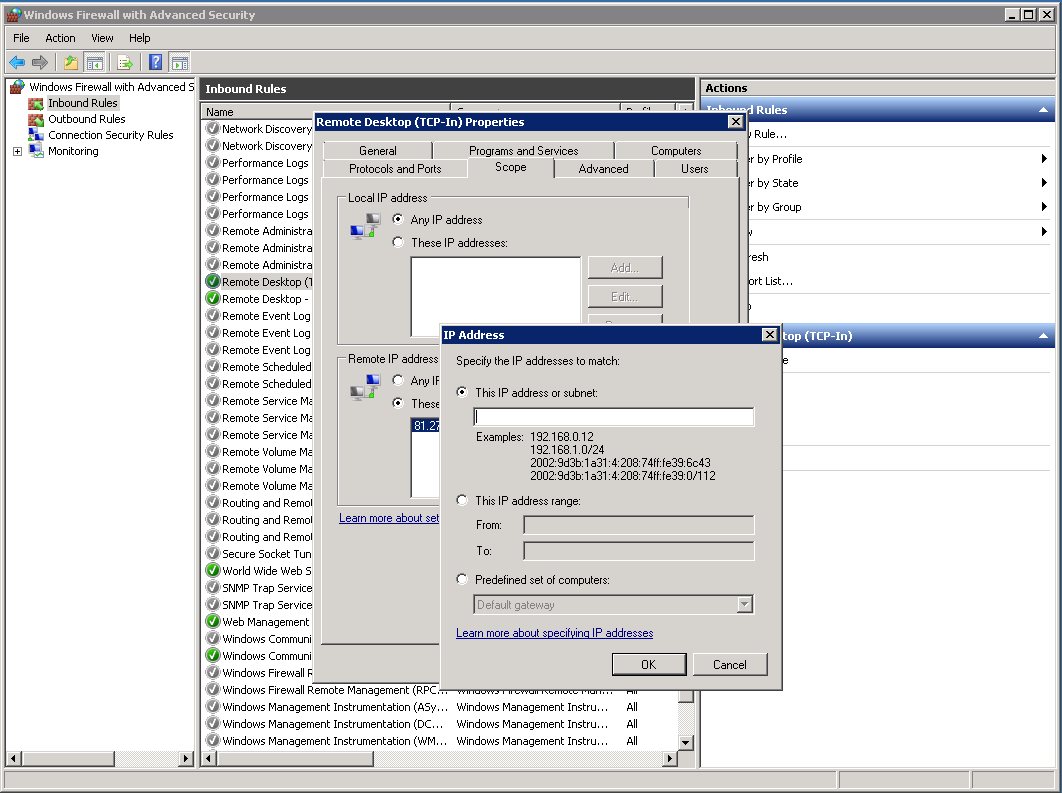This screenshot has height=793, width=1062.
Task: Click the console tree horizontal scrollbar thumb
Action: (67, 758)
